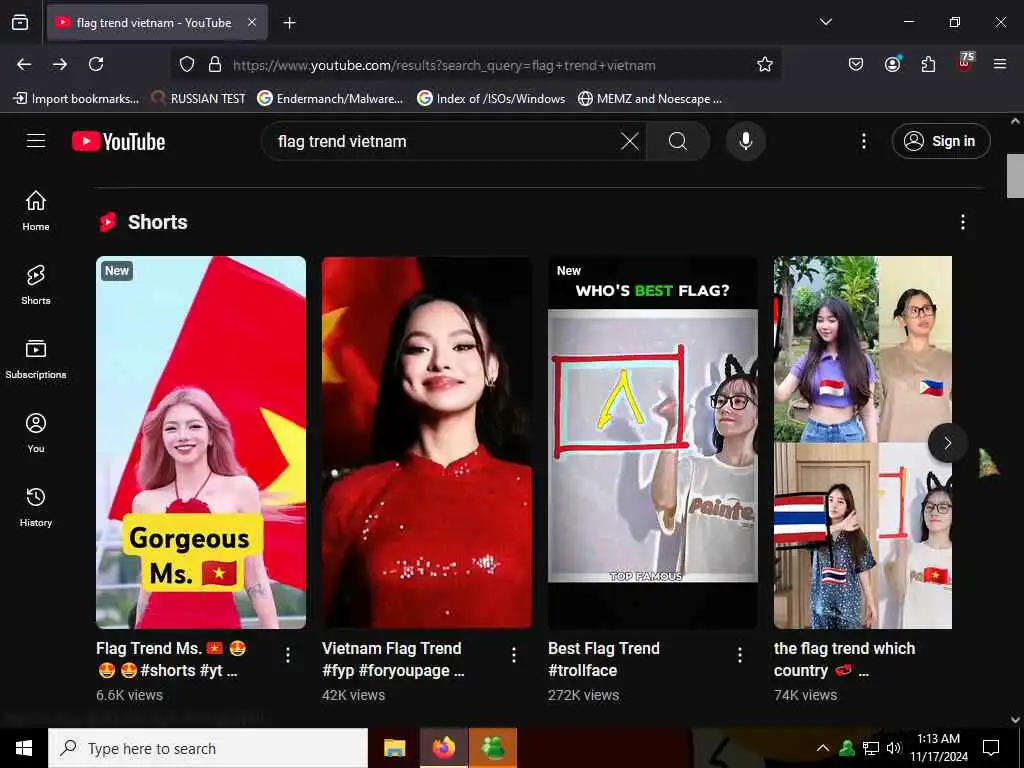The width and height of the screenshot is (1024, 768).
Task: Bookmark this page with the star
Action: (x=765, y=65)
